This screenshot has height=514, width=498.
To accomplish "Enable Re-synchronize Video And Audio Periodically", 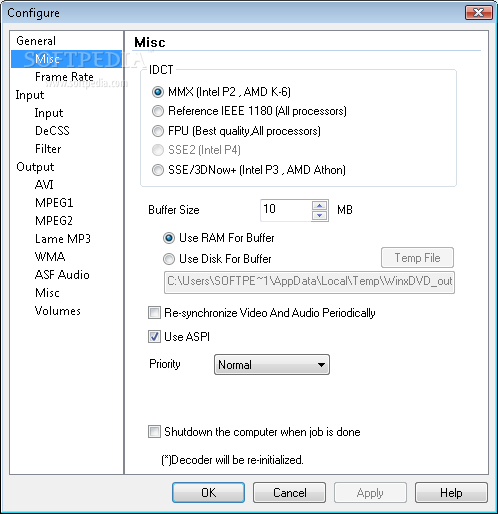I will 154,313.
